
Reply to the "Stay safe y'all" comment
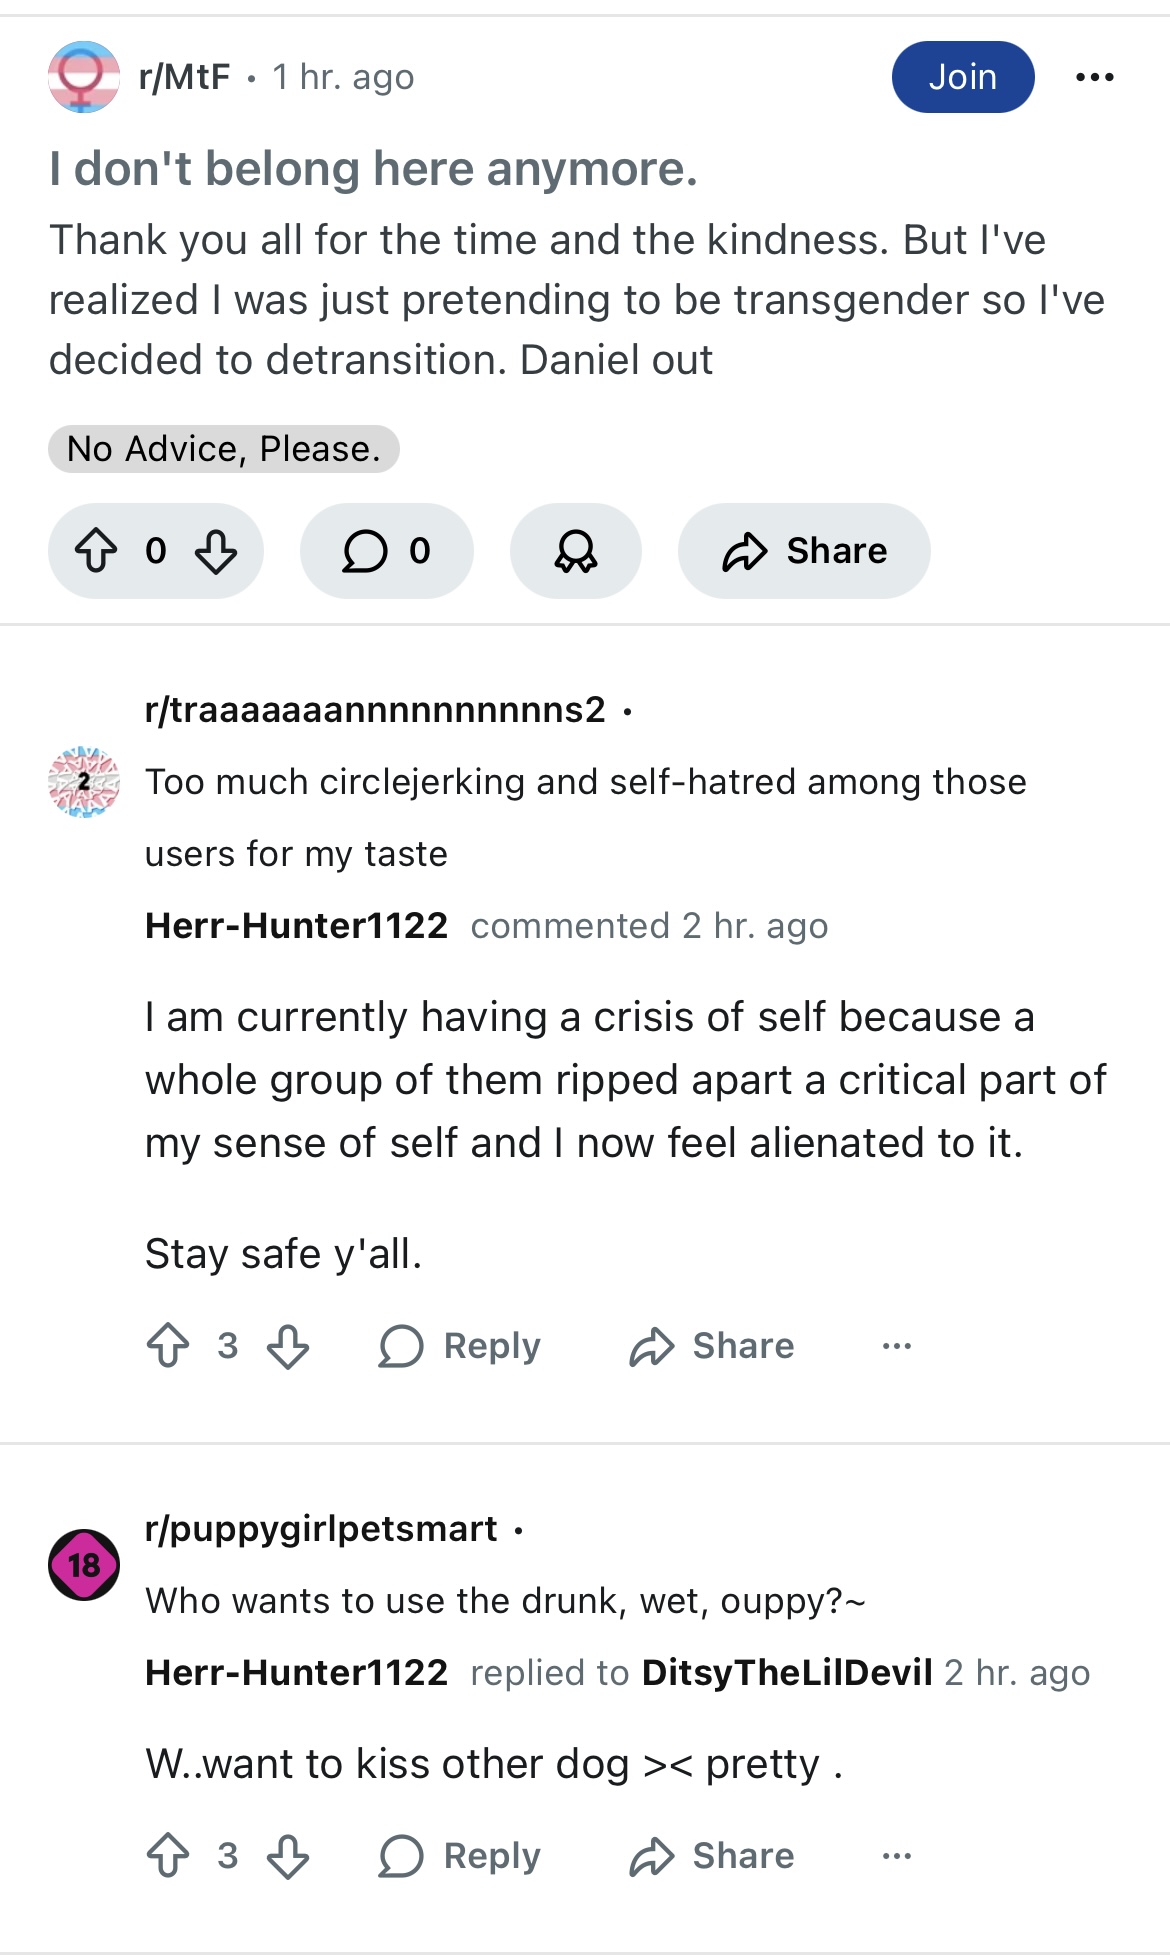(460, 1346)
